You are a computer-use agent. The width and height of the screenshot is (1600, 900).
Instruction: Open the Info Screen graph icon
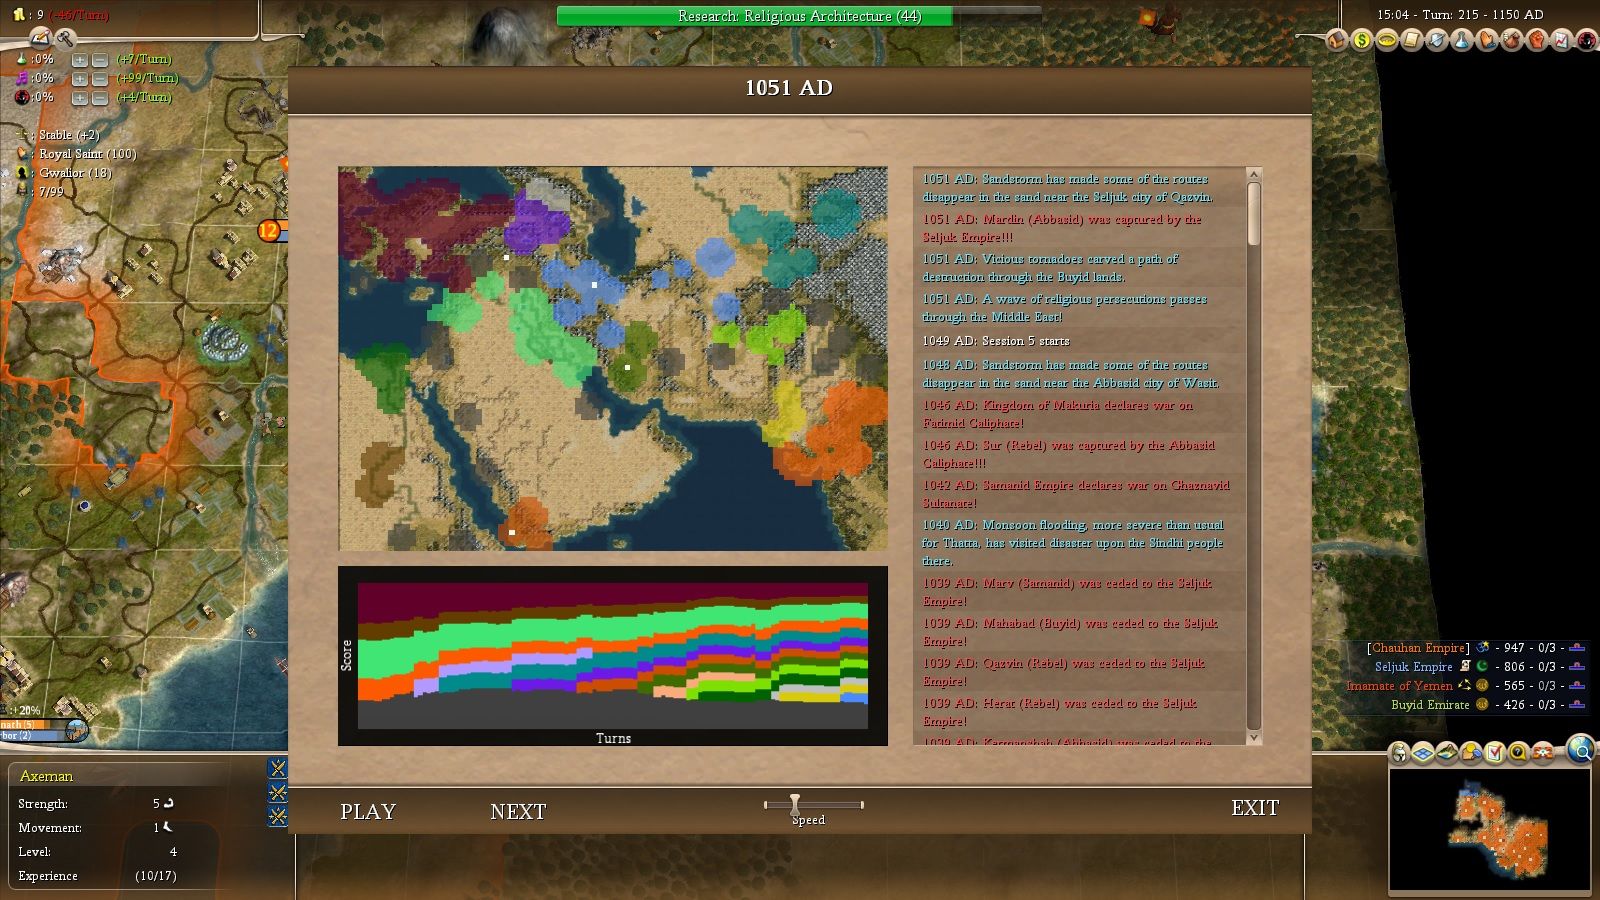coord(1562,40)
